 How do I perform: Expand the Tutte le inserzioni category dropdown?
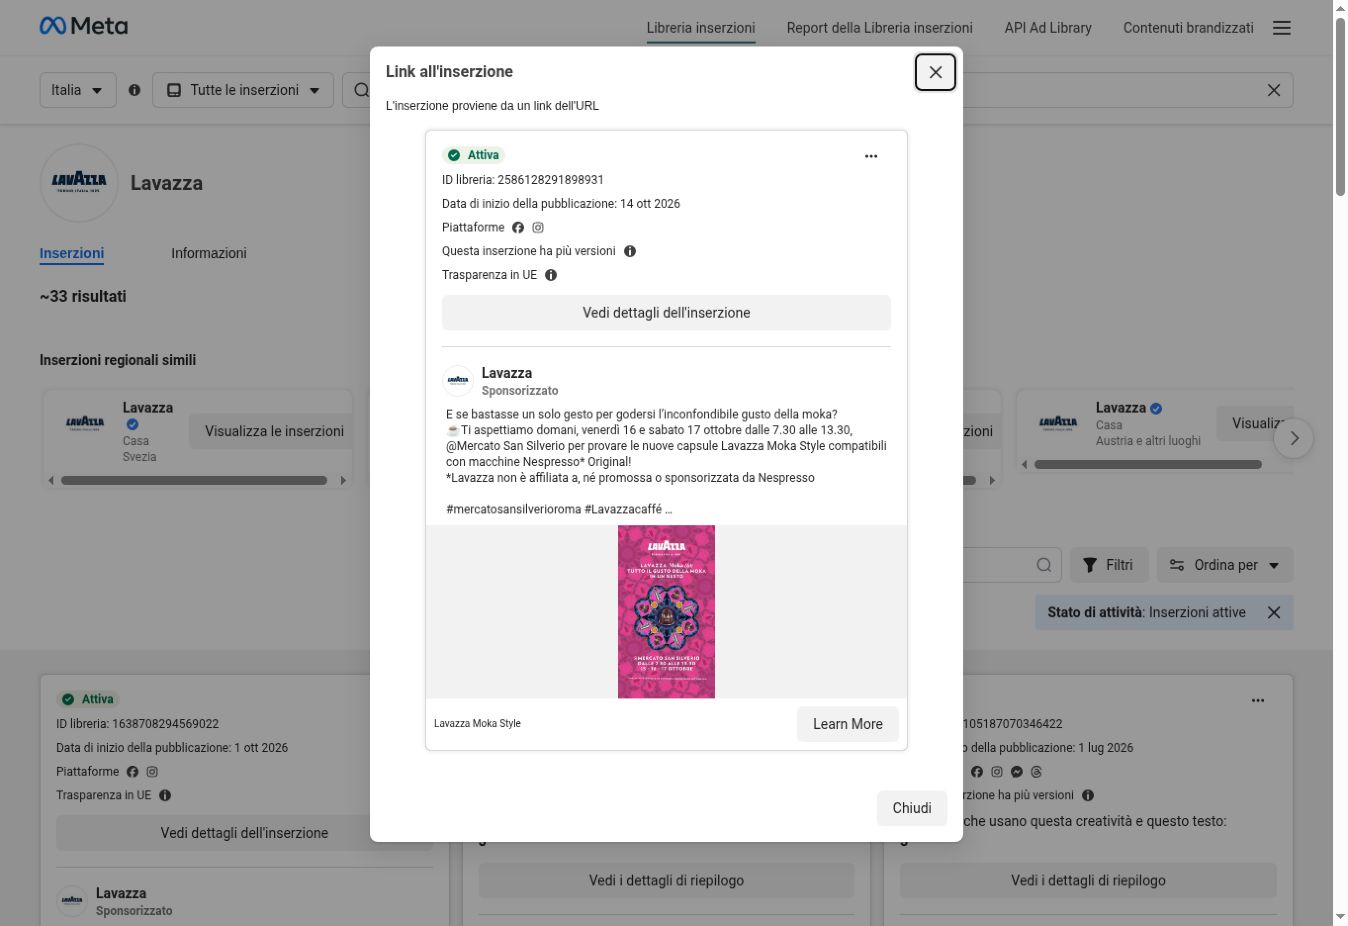coord(243,90)
